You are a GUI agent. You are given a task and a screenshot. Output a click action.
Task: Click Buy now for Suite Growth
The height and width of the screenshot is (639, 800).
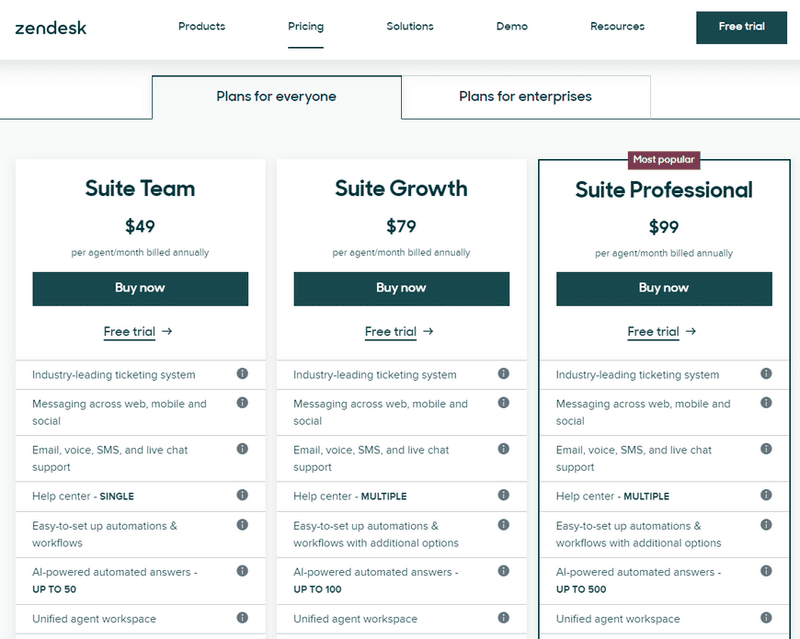coord(401,288)
